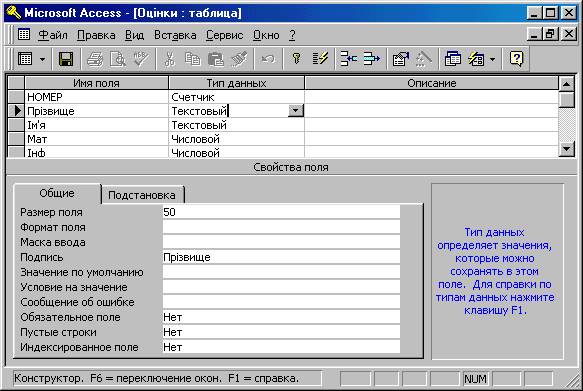Screen dimensions: 583x391
Task: Click the Database Window icon
Action: 452,59
